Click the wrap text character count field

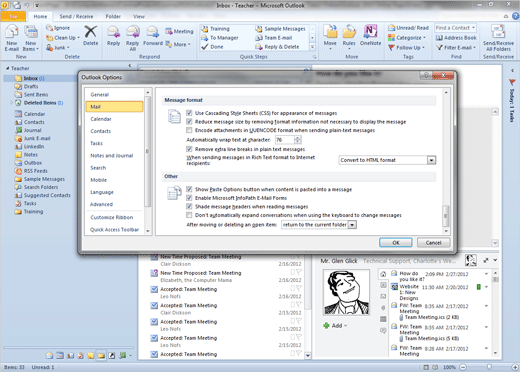(285, 140)
